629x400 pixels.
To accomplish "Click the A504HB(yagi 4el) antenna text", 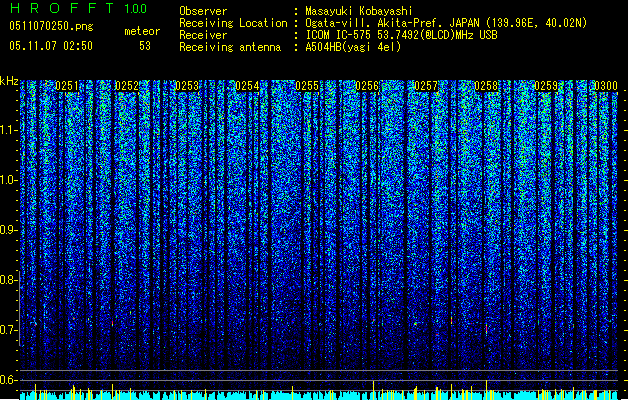I will coord(353,47).
